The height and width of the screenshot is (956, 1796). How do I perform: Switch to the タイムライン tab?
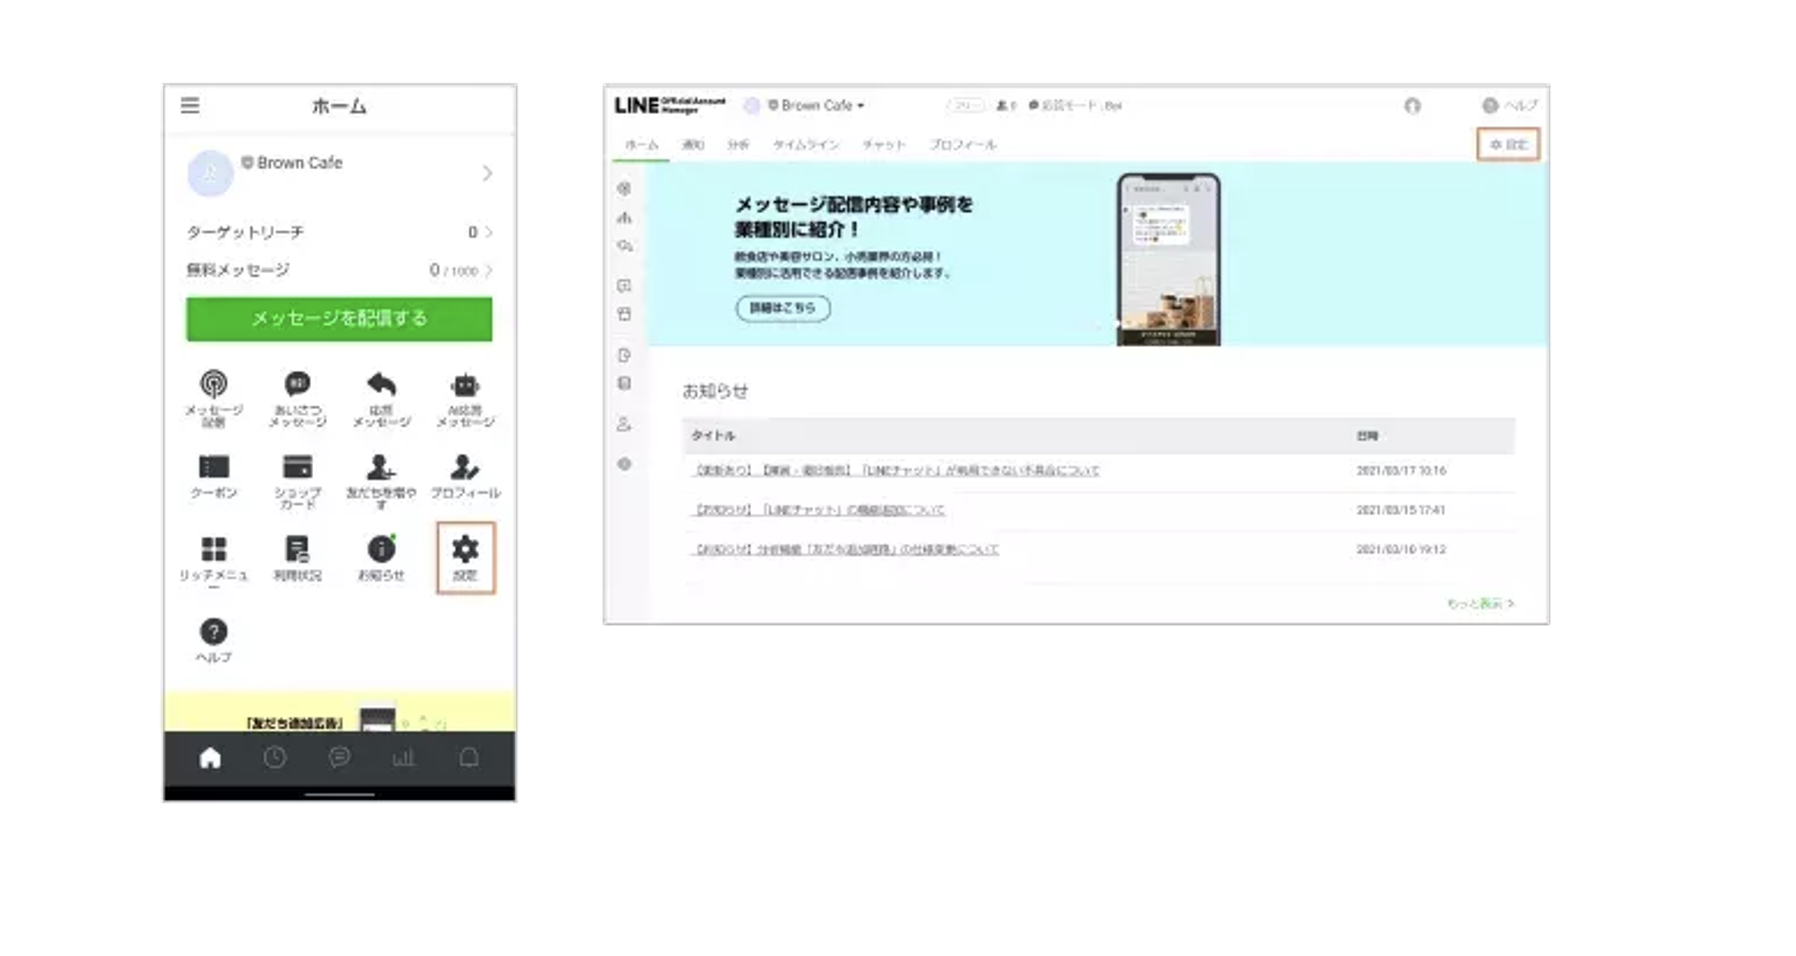click(806, 145)
